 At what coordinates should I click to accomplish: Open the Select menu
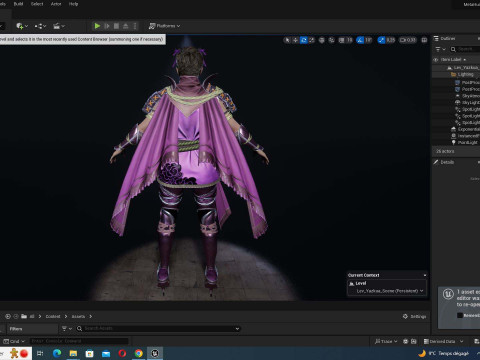point(37,4)
